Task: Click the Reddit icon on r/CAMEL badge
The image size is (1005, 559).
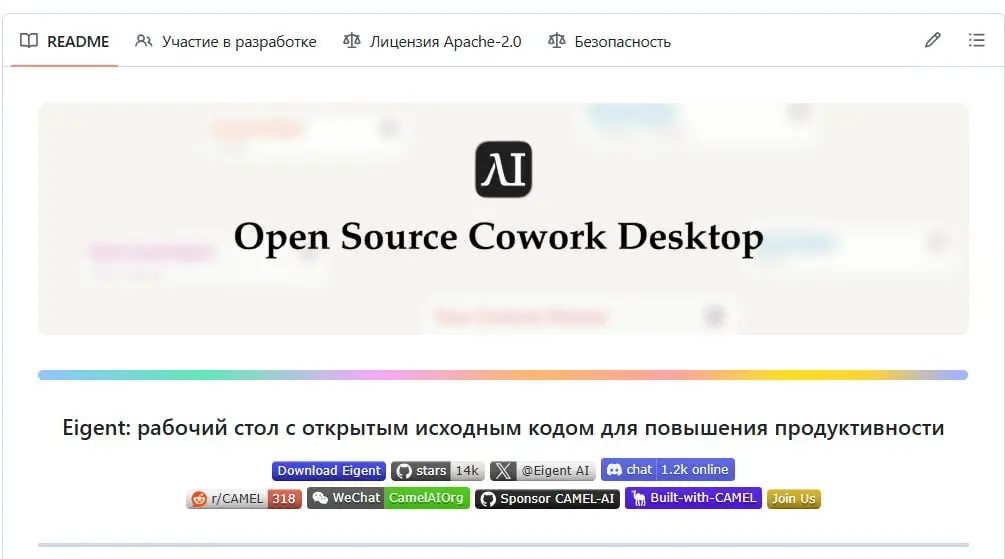Action: point(199,499)
